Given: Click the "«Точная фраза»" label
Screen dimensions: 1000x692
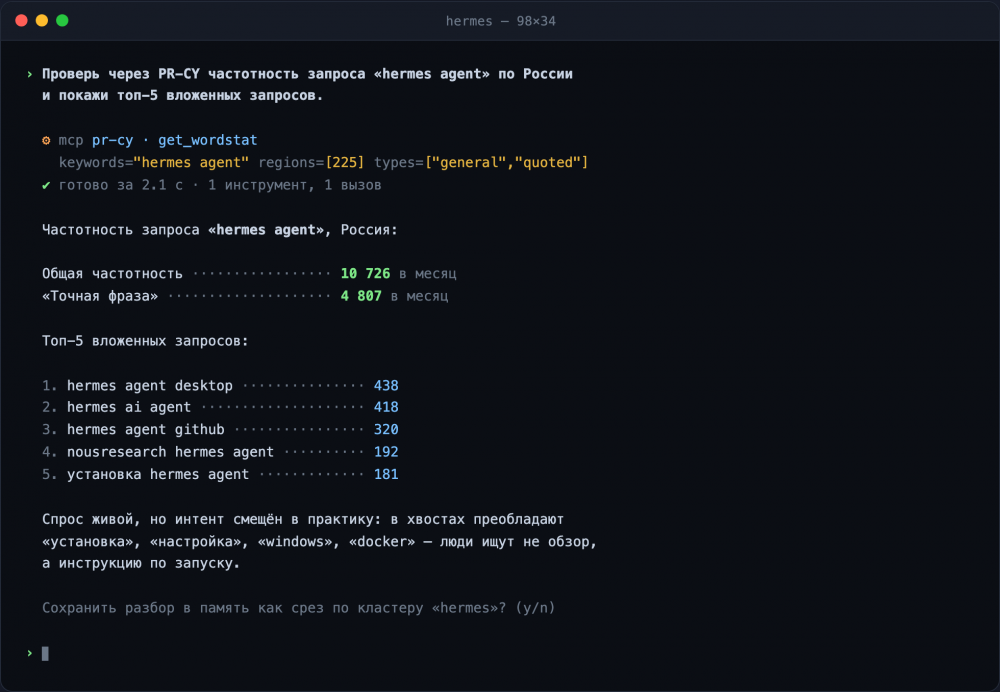Looking at the screenshot, I should pos(100,296).
